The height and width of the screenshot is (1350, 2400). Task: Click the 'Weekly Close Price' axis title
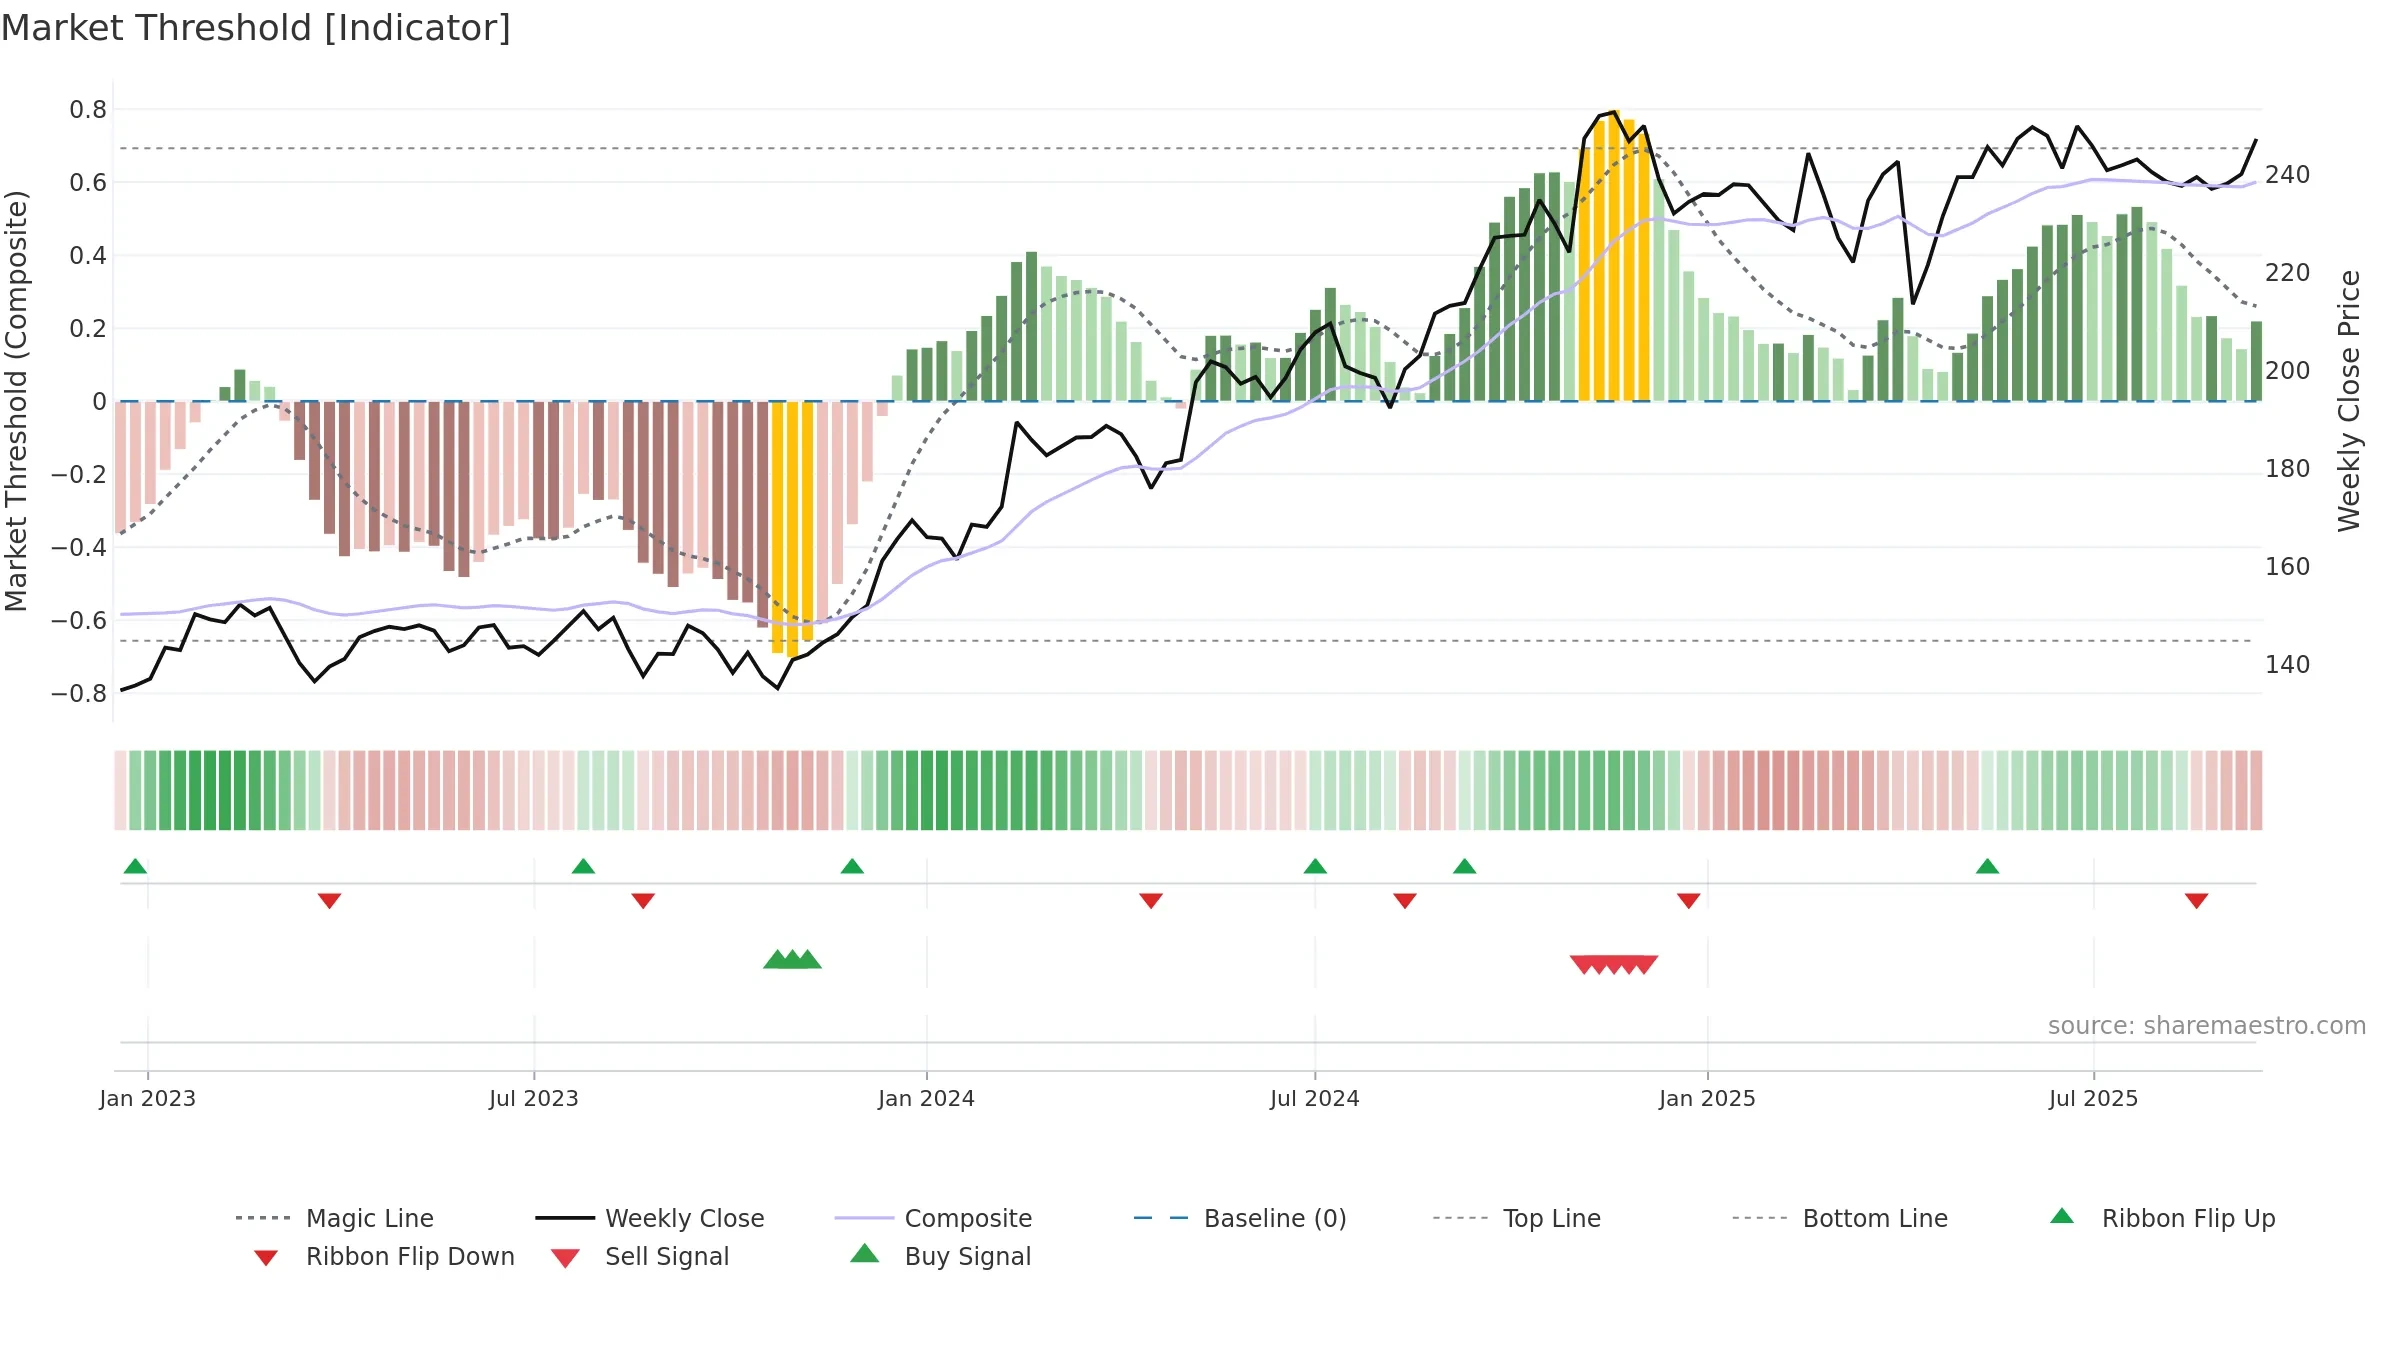[2349, 400]
